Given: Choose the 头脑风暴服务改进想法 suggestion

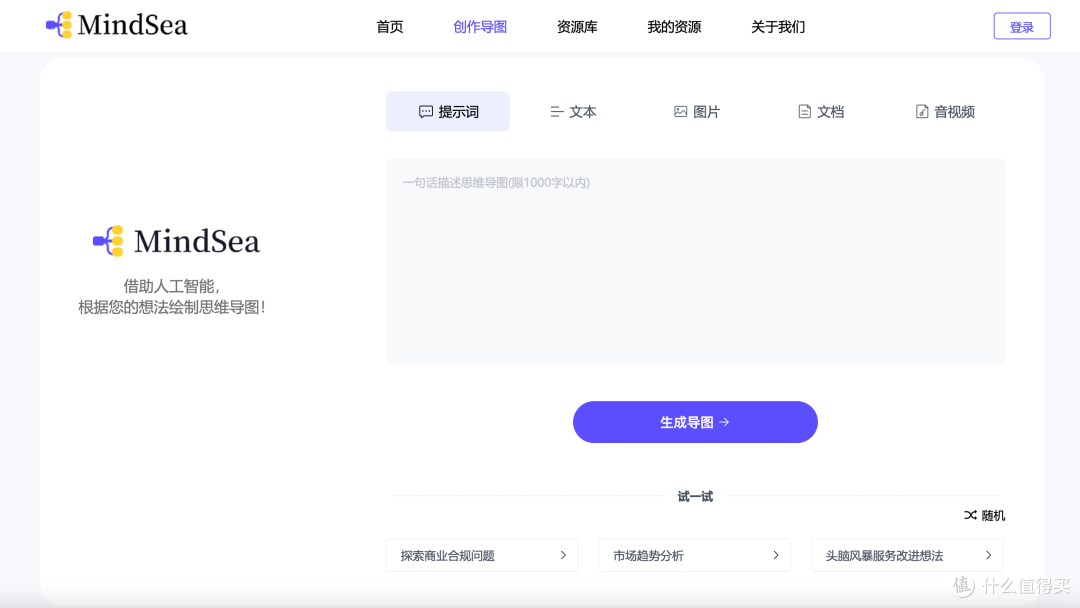Looking at the screenshot, I should 907,555.
